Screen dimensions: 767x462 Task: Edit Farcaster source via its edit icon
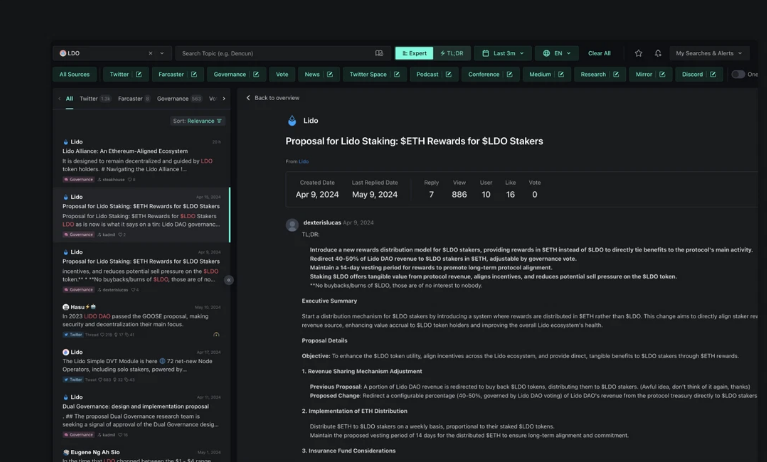pyautogui.click(x=194, y=74)
